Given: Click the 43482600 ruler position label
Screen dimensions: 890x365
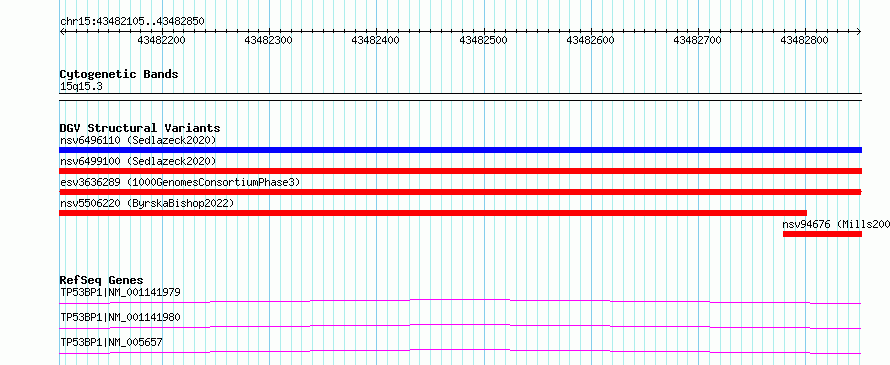Looking at the screenshot, I should point(590,41).
